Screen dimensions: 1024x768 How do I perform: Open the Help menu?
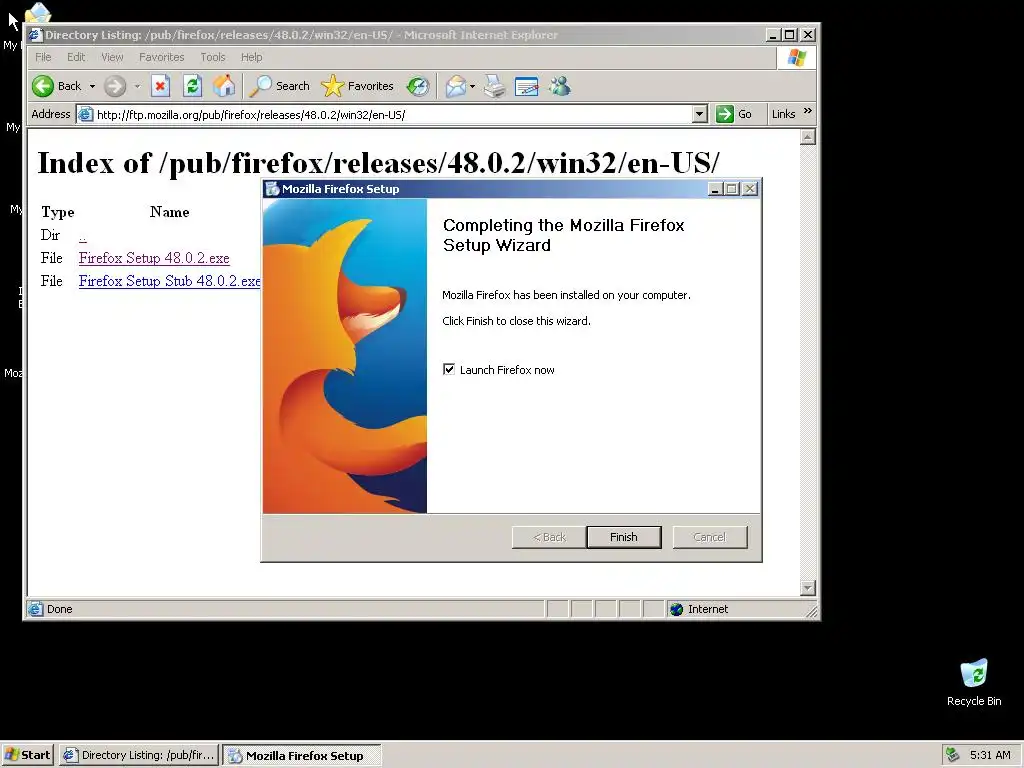pos(251,57)
